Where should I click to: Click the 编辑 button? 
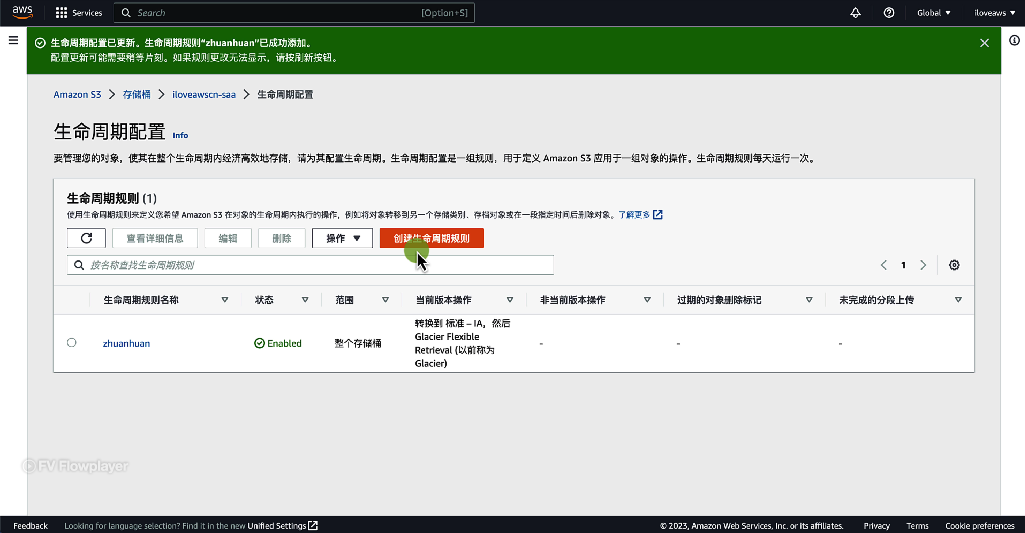click(228, 238)
